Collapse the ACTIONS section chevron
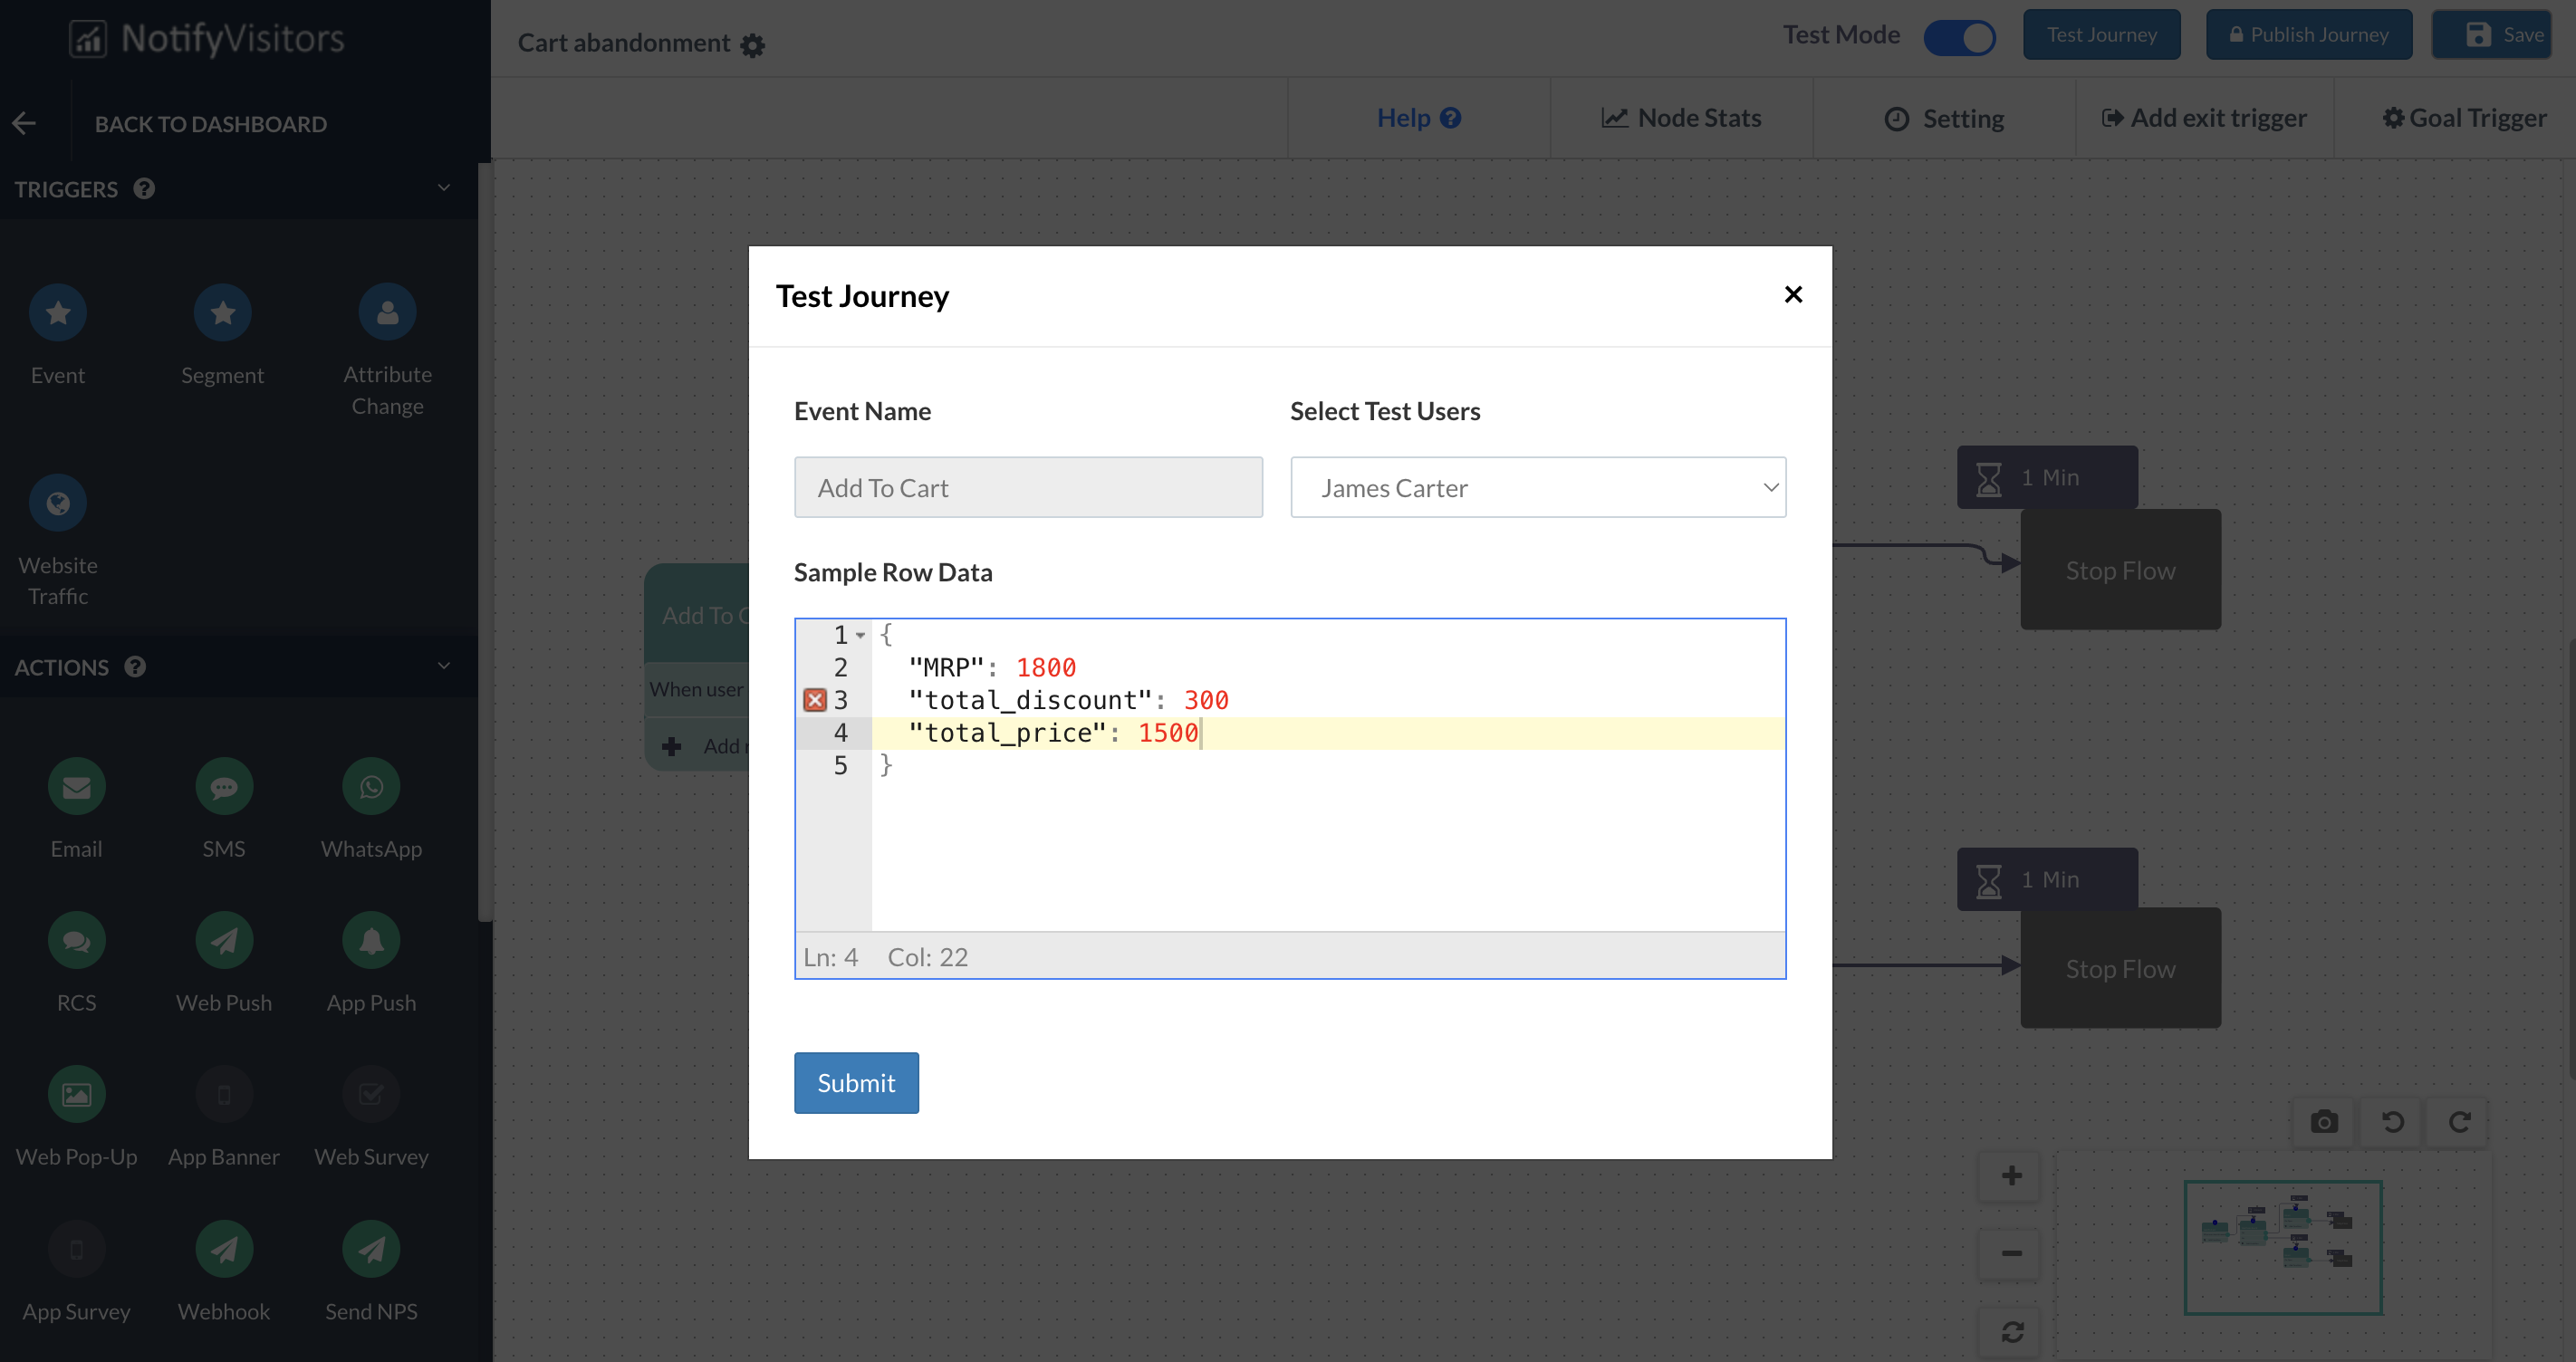 [444, 666]
